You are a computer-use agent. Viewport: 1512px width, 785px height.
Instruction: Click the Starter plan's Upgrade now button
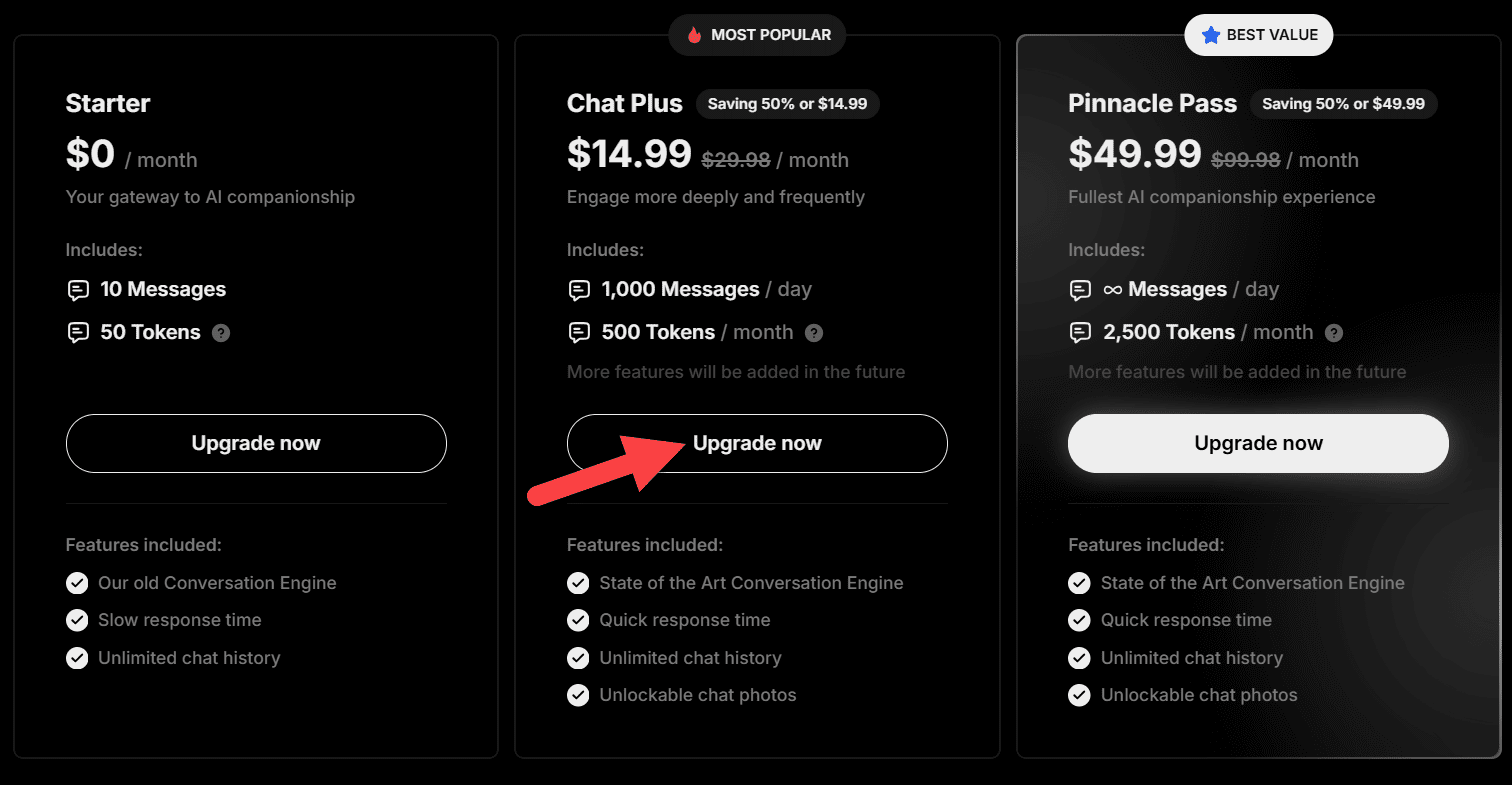(x=256, y=443)
